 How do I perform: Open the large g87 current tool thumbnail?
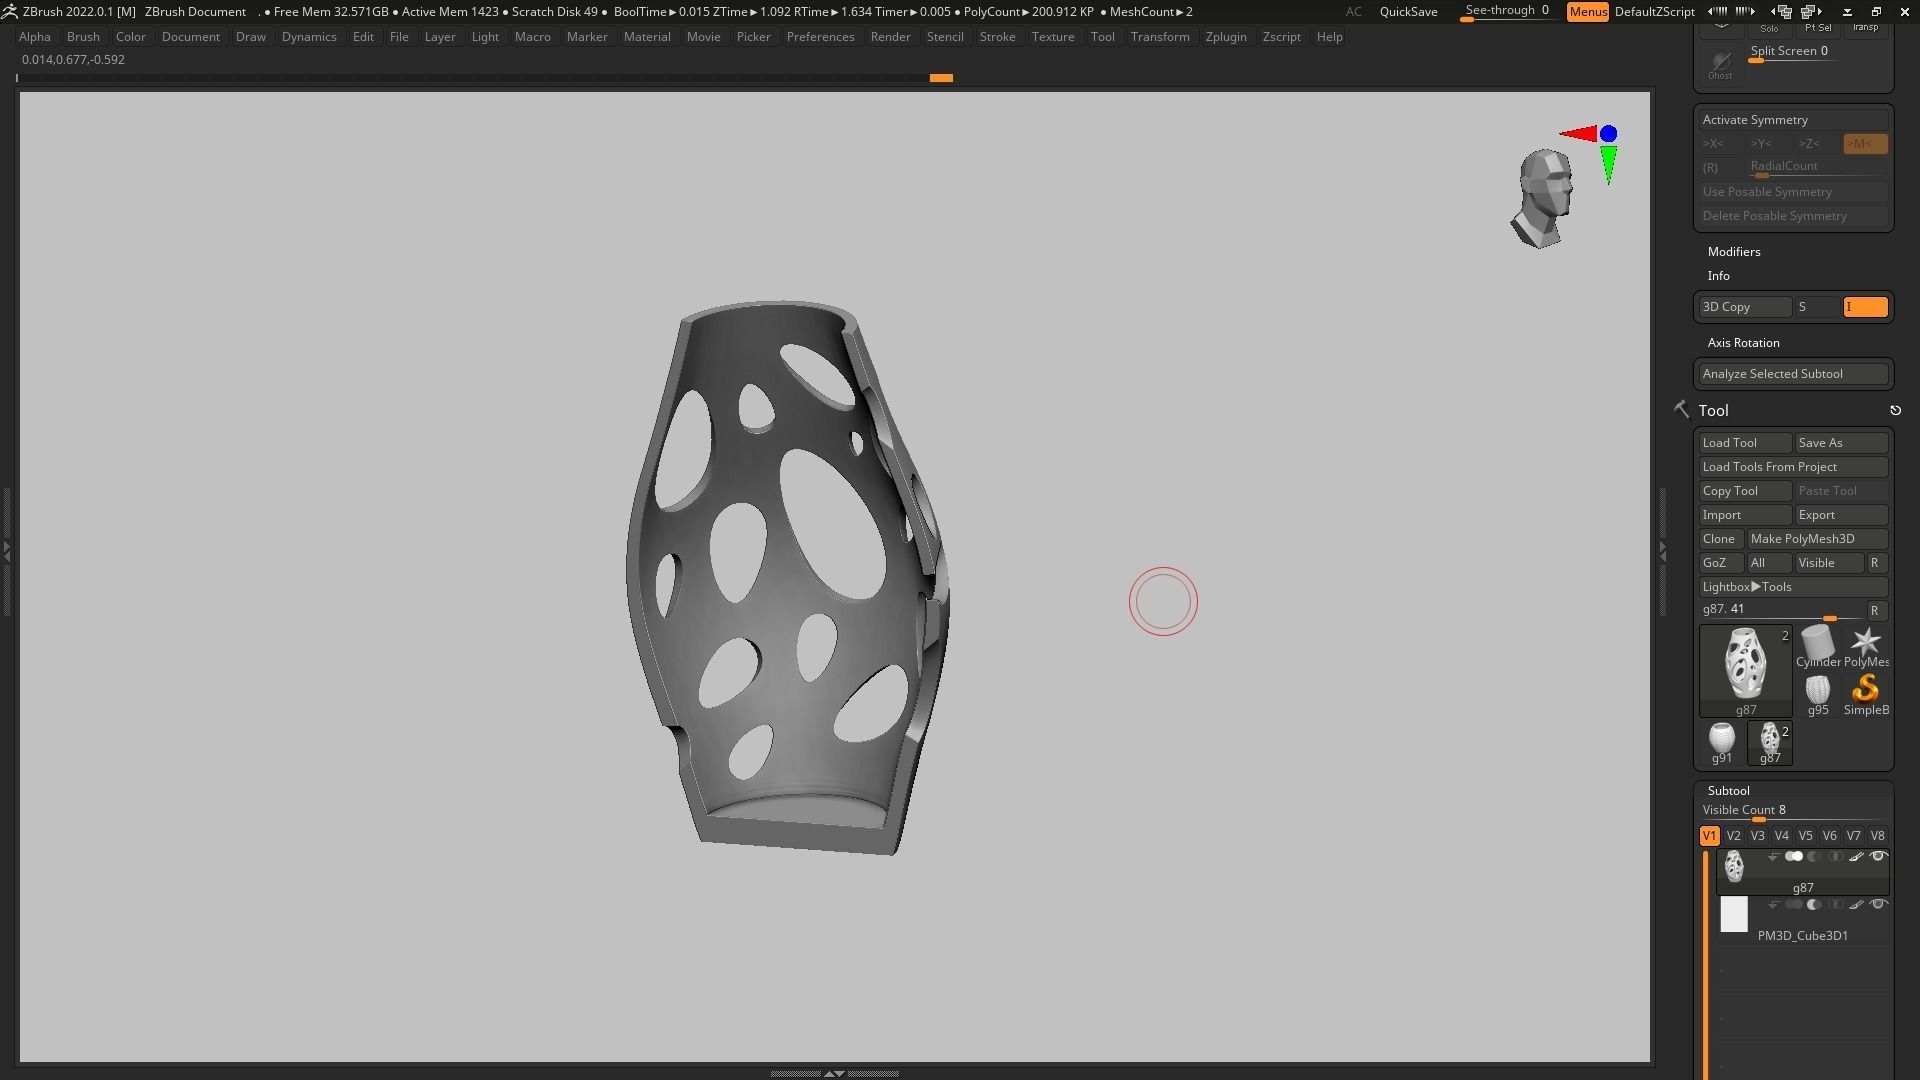point(1746,671)
